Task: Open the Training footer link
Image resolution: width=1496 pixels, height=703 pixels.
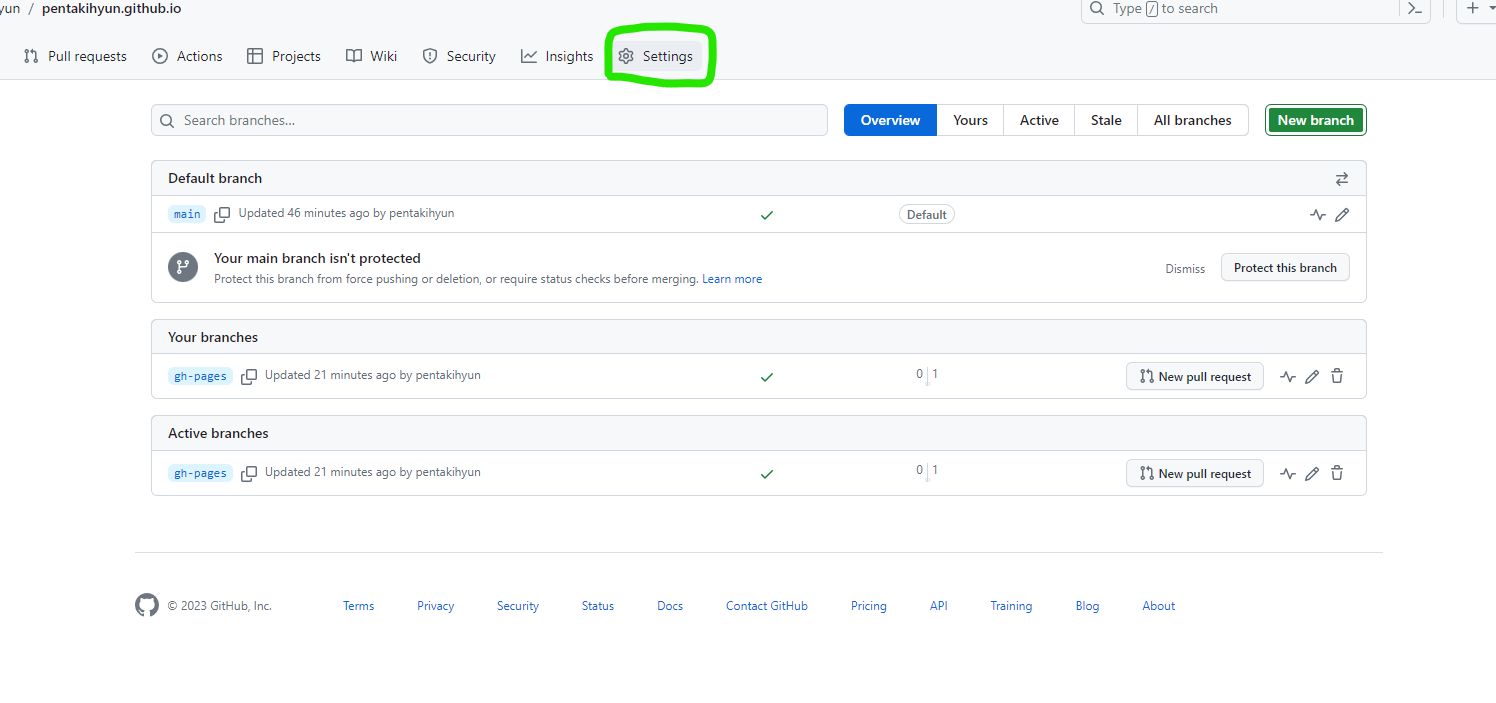Action: tap(1011, 606)
